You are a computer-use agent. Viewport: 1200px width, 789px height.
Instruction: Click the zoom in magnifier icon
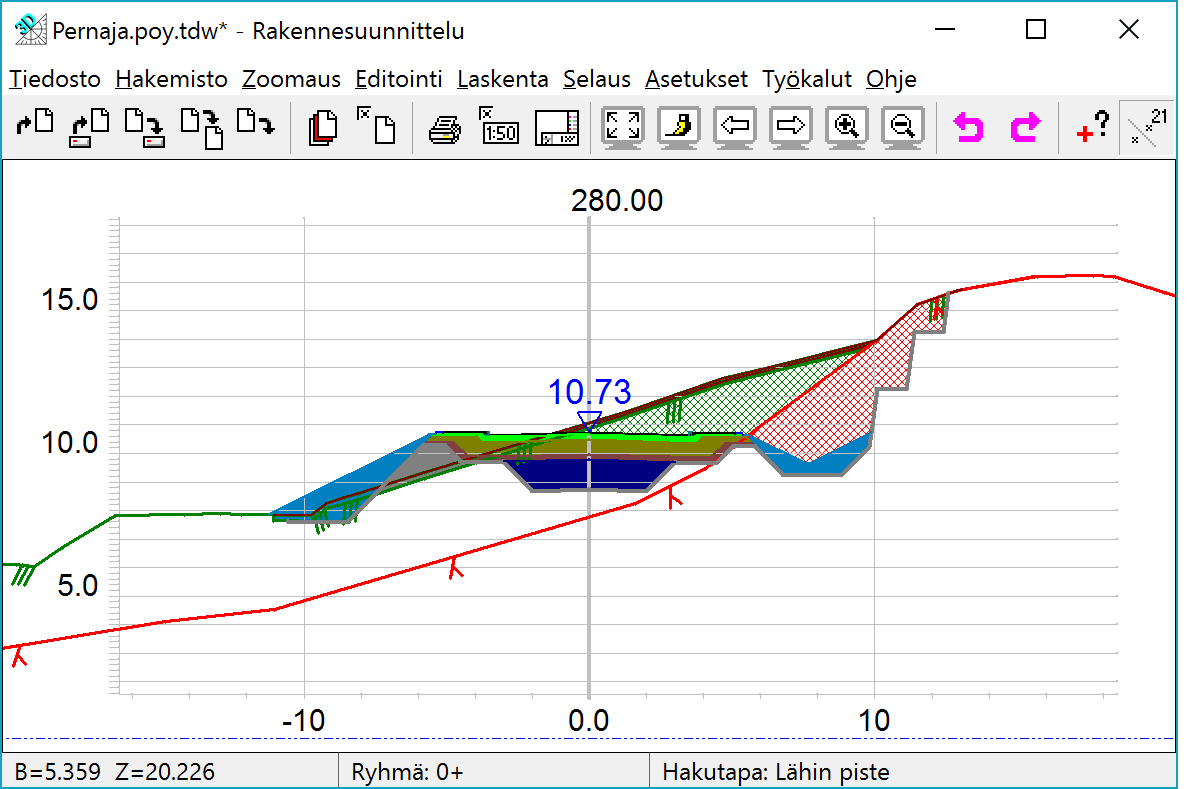[x=847, y=127]
